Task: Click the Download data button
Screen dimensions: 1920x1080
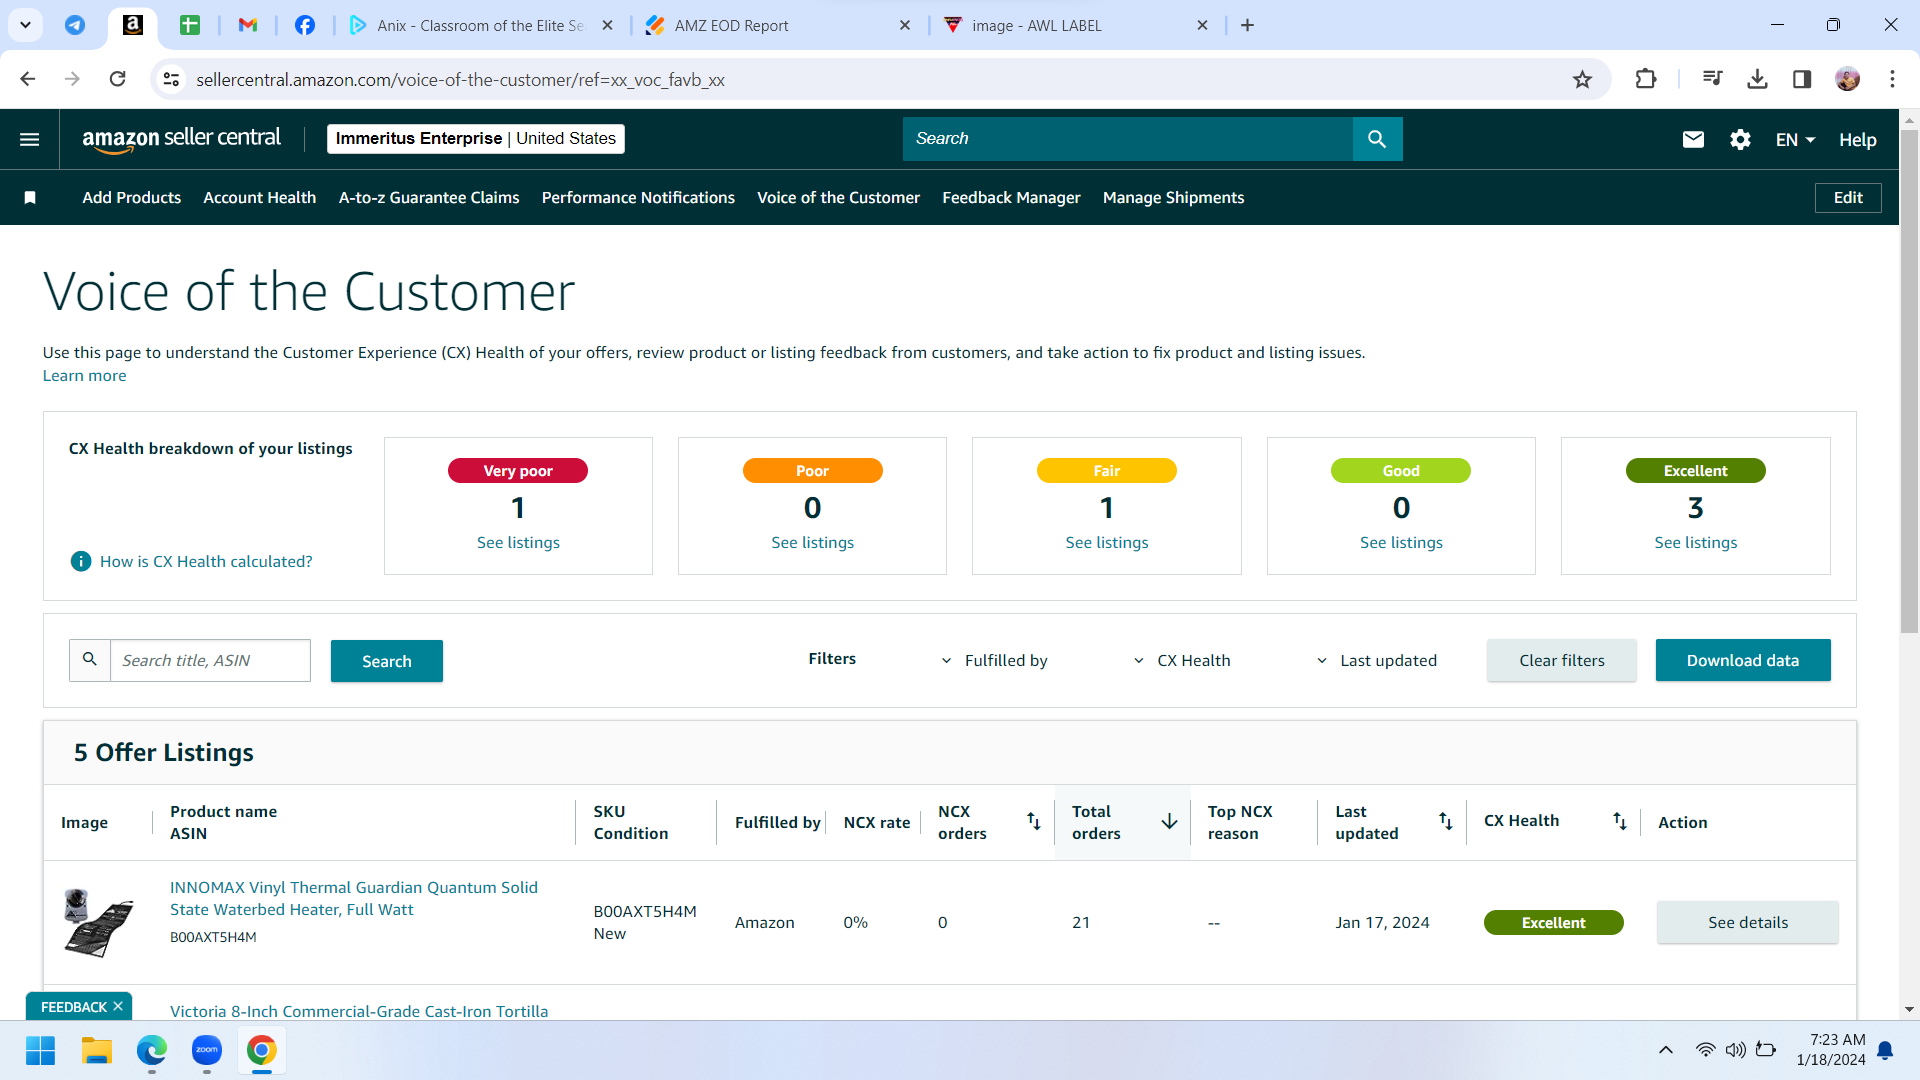Action: click(x=1743, y=661)
